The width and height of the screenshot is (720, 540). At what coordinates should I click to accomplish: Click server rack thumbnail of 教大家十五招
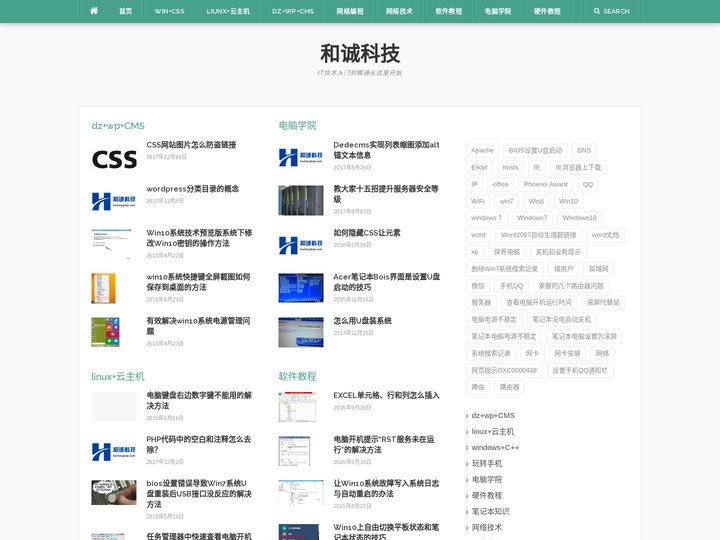point(301,200)
